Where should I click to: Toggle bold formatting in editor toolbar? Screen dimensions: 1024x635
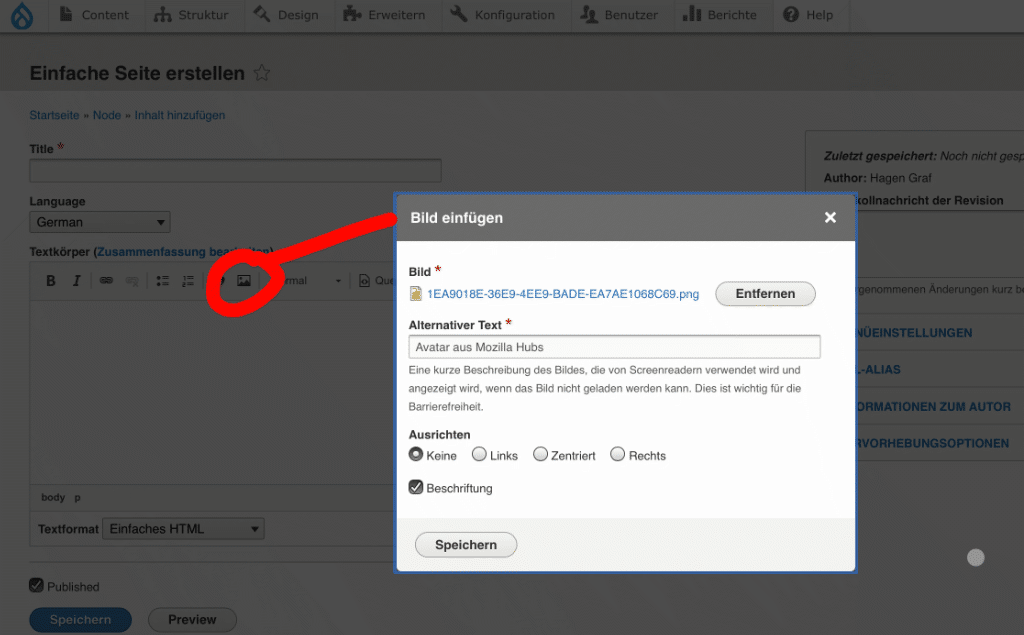tap(50, 281)
